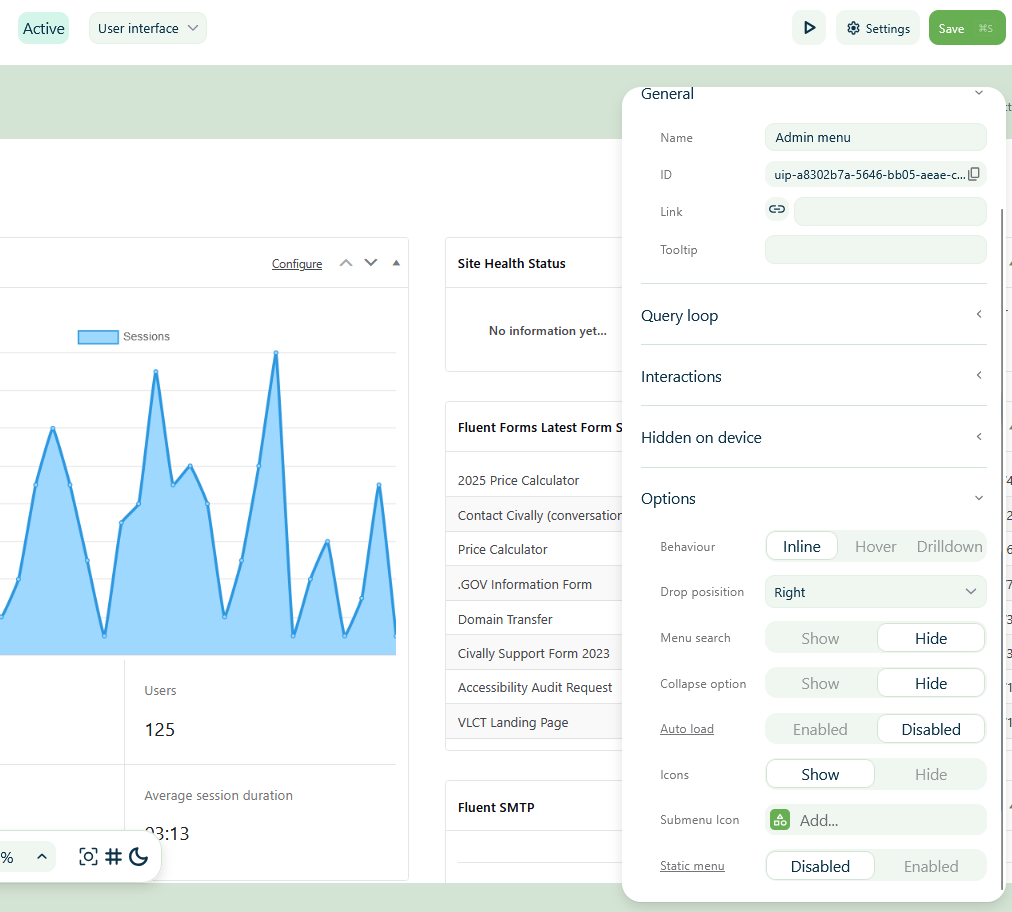Open the Drop position dropdown
This screenshot has height=912, width=1012.
click(875, 592)
